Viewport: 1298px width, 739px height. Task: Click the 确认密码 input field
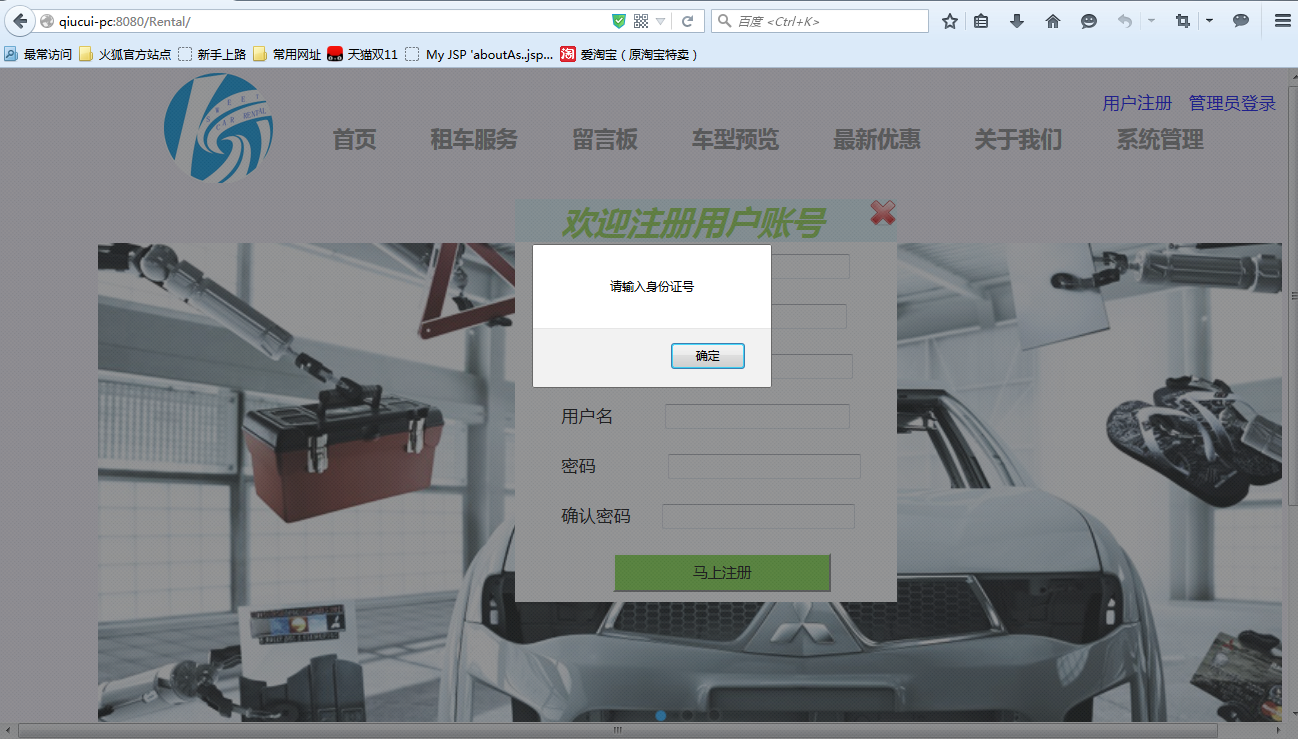pos(758,516)
